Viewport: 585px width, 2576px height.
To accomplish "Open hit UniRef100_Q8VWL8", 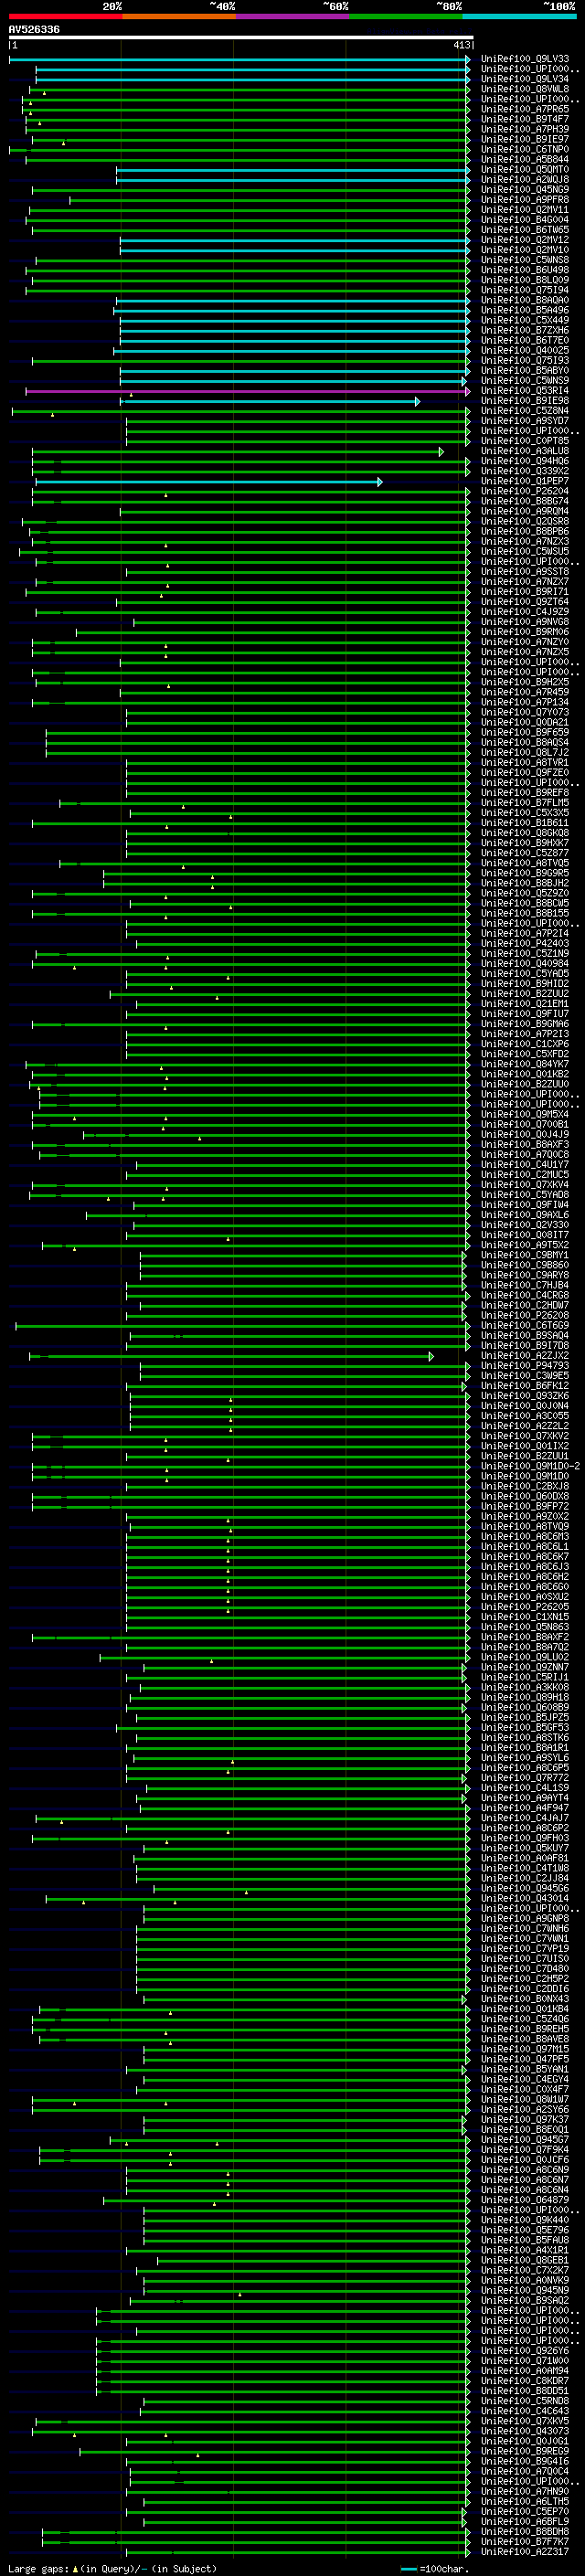I will [525, 89].
